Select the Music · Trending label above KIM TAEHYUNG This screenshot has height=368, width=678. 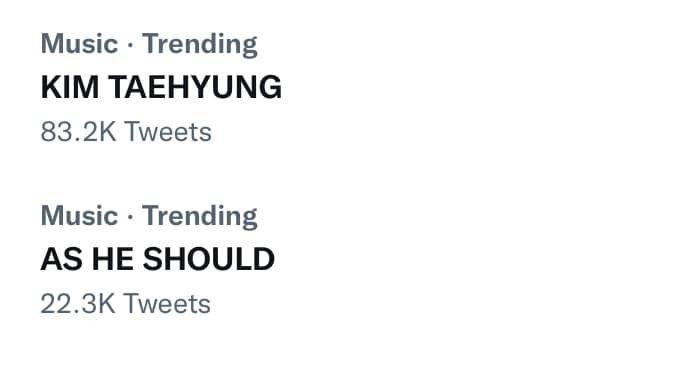point(149,45)
